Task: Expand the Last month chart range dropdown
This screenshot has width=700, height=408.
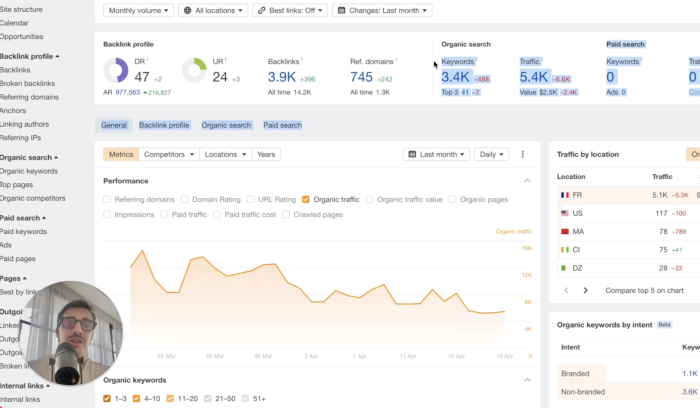Action: [x=435, y=155]
